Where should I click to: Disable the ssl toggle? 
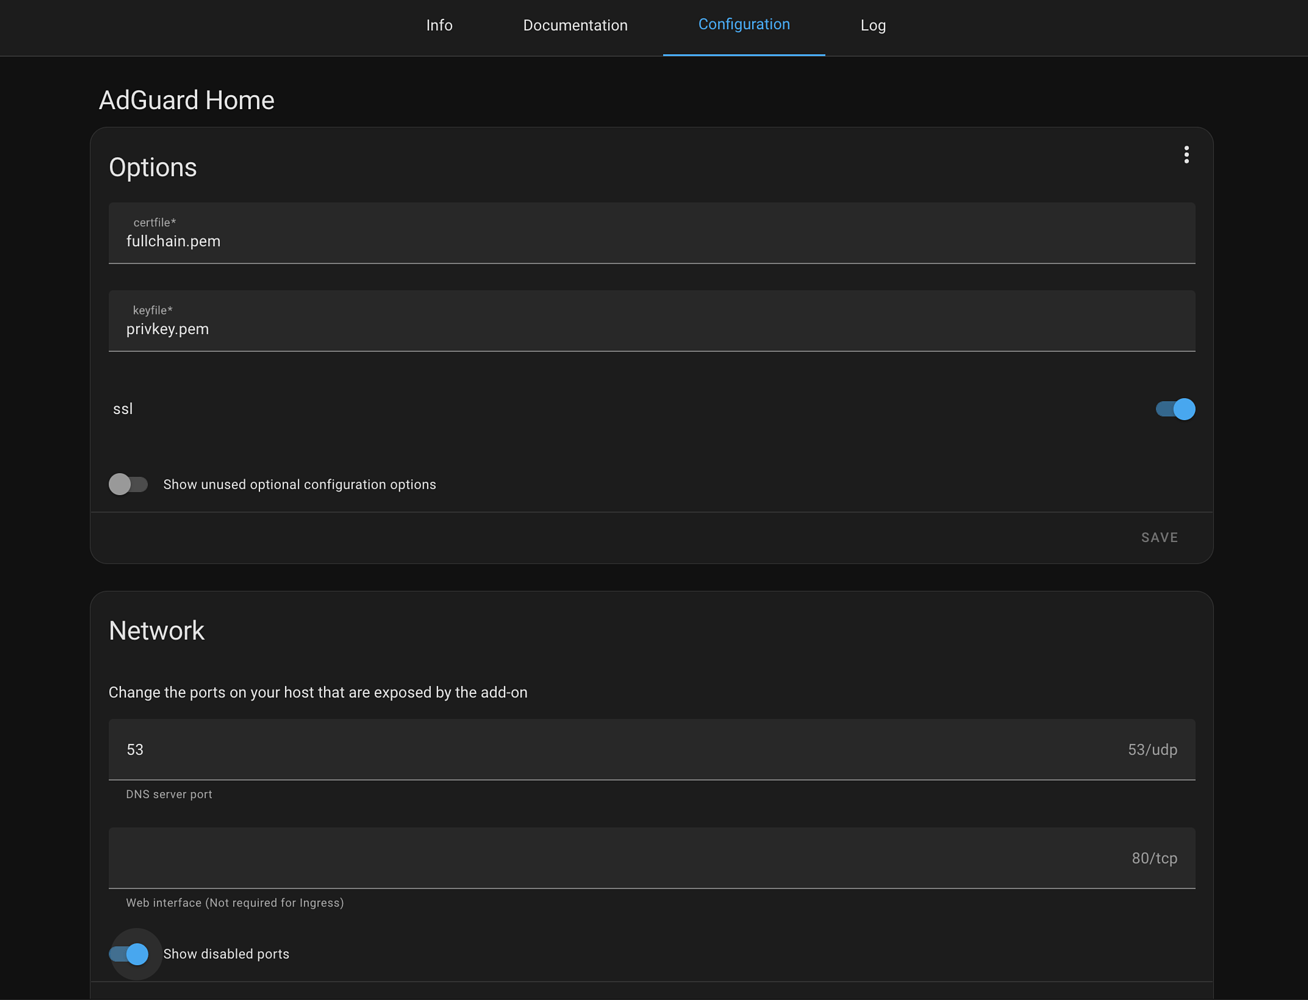(x=1173, y=408)
